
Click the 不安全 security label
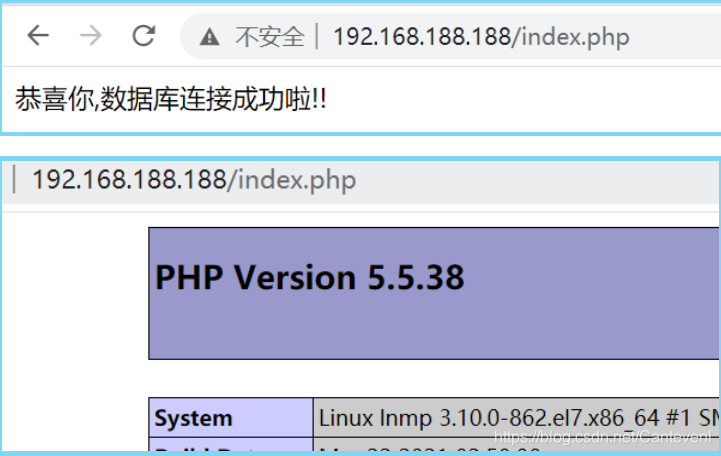pyautogui.click(x=270, y=37)
